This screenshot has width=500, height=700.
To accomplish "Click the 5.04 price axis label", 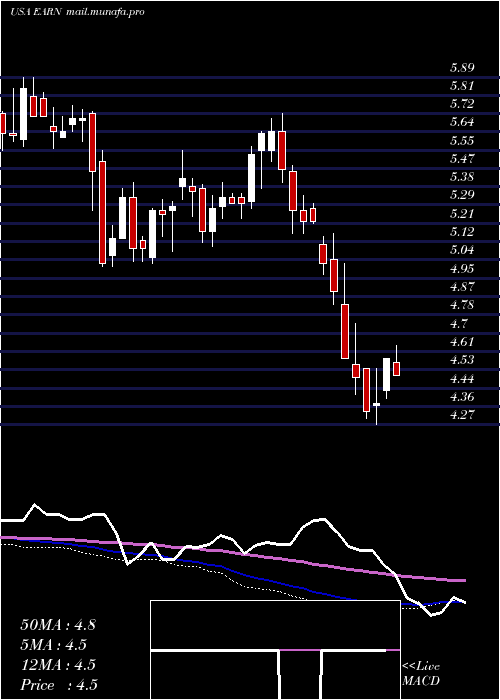I will (x=462, y=250).
